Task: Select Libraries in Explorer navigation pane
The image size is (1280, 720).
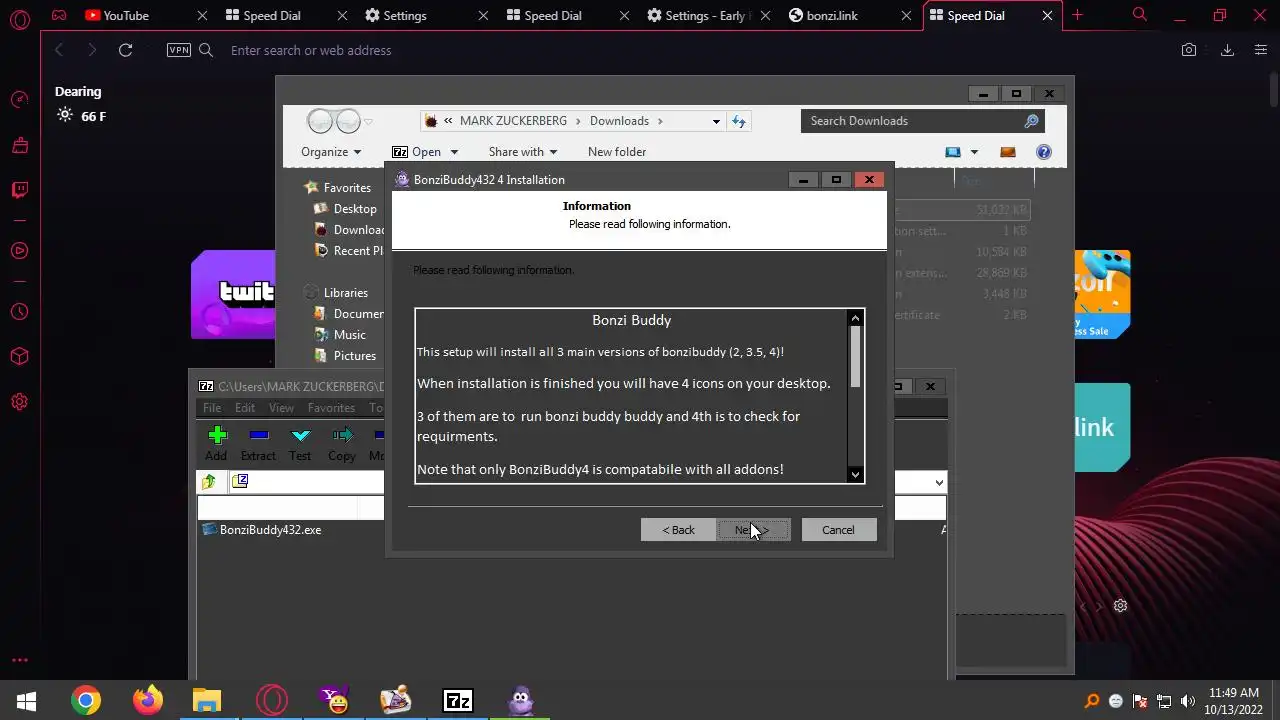Action: [x=346, y=293]
